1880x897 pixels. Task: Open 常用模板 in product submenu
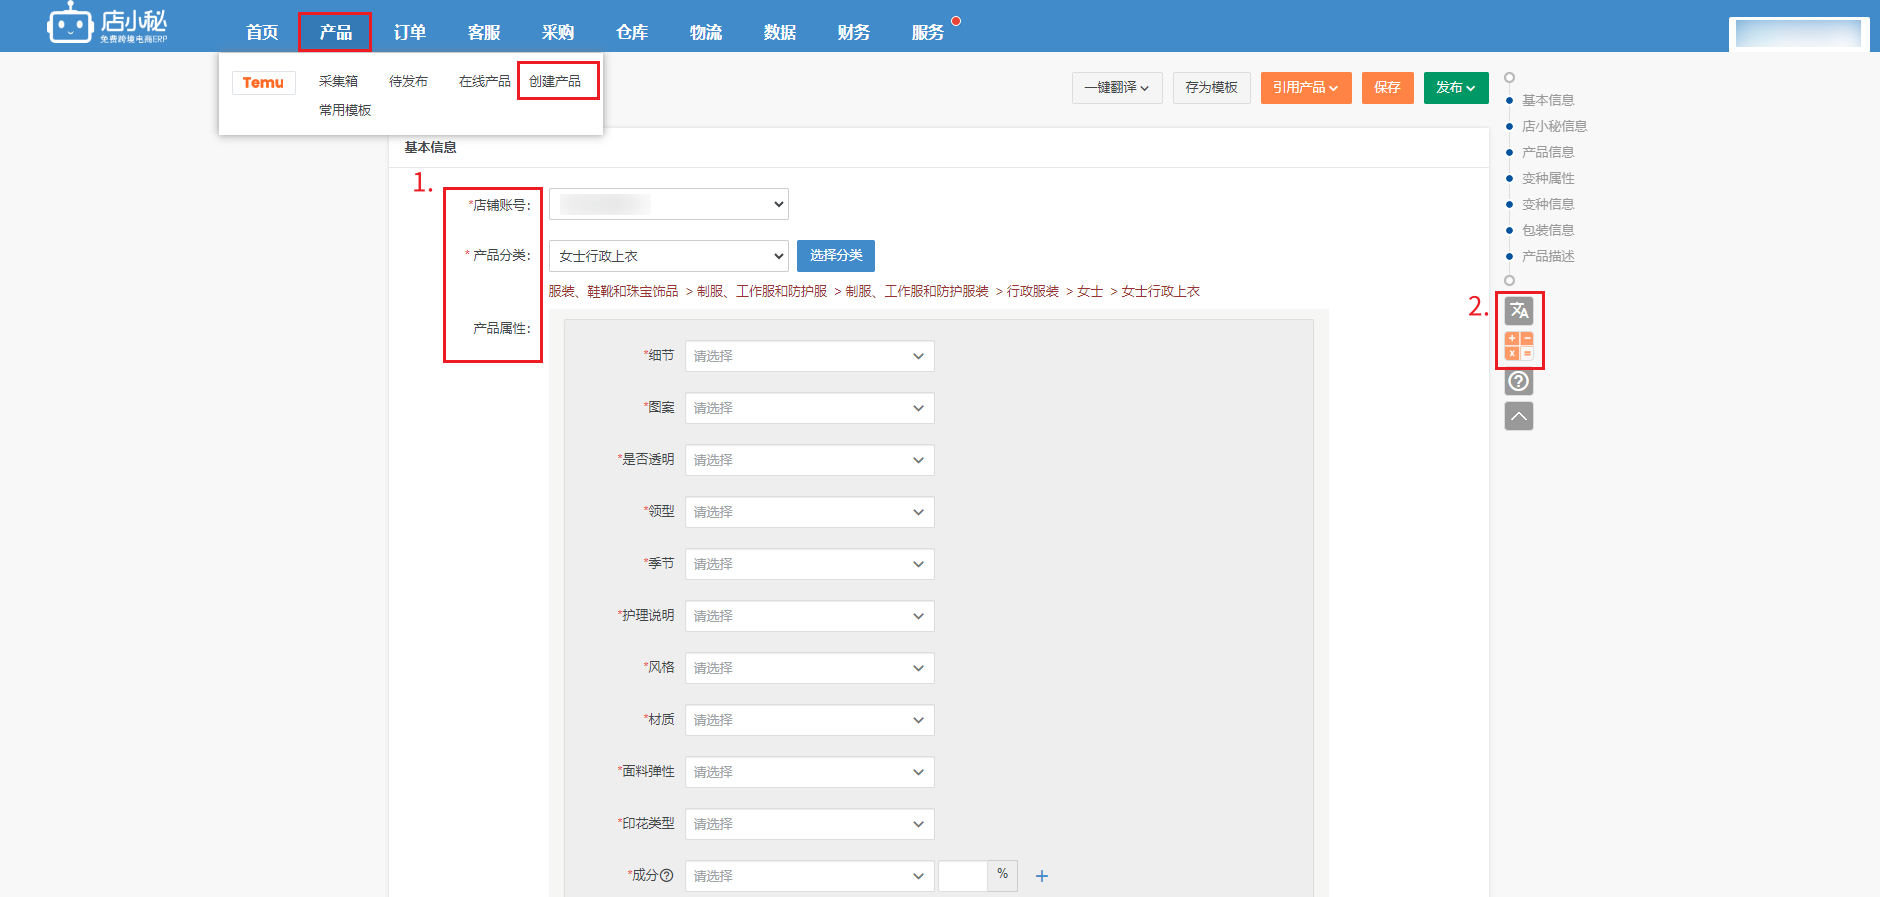[x=345, y=110]
